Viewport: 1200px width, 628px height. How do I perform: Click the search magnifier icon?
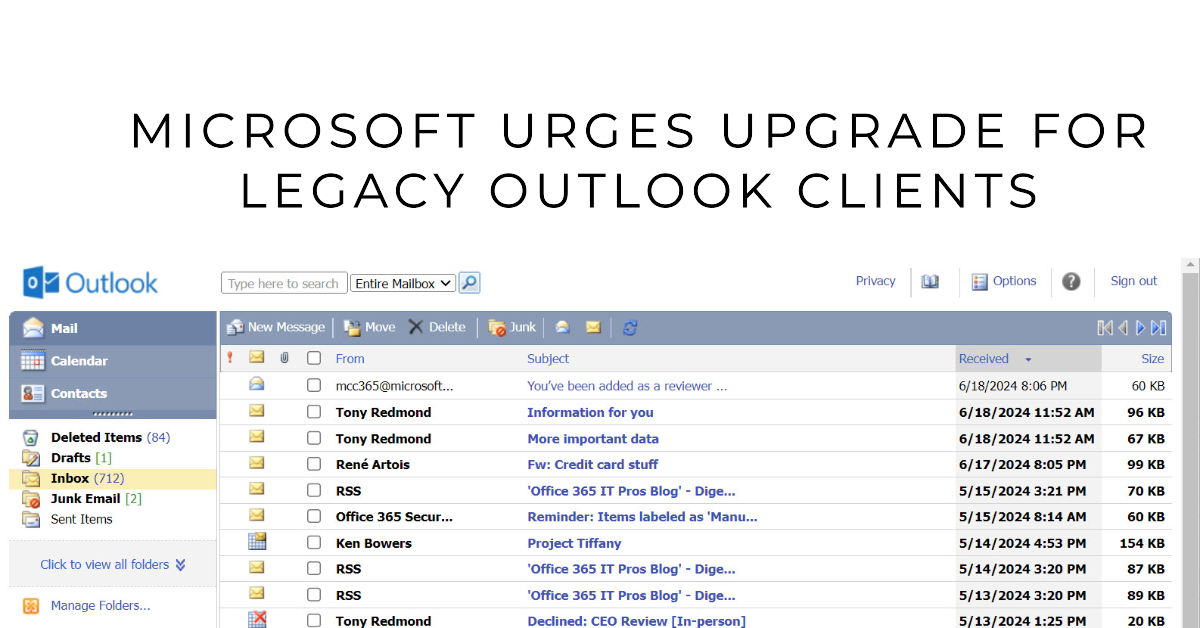point(469,283)
